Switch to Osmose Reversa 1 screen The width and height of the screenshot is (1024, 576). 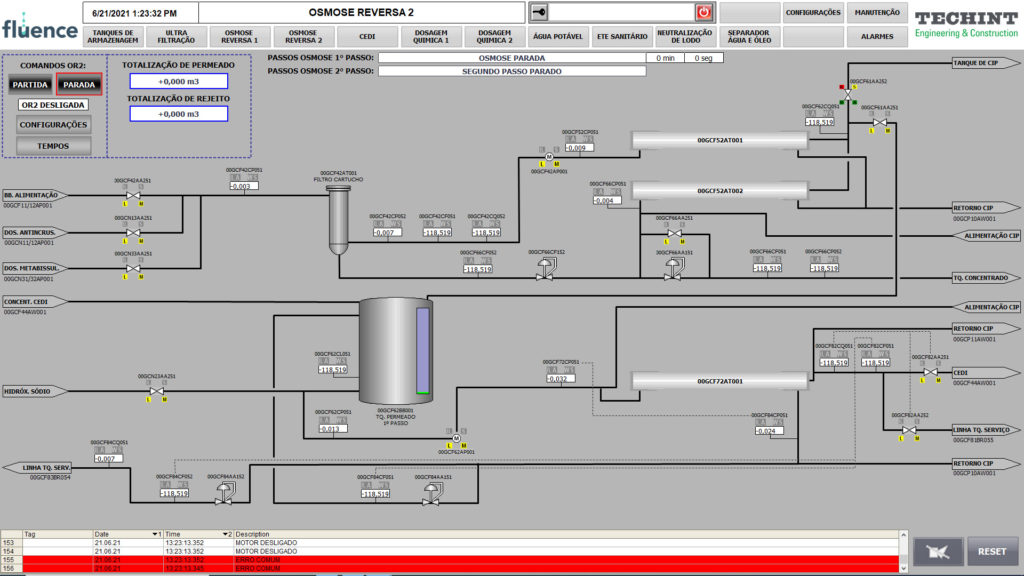[x=240, y=37]
